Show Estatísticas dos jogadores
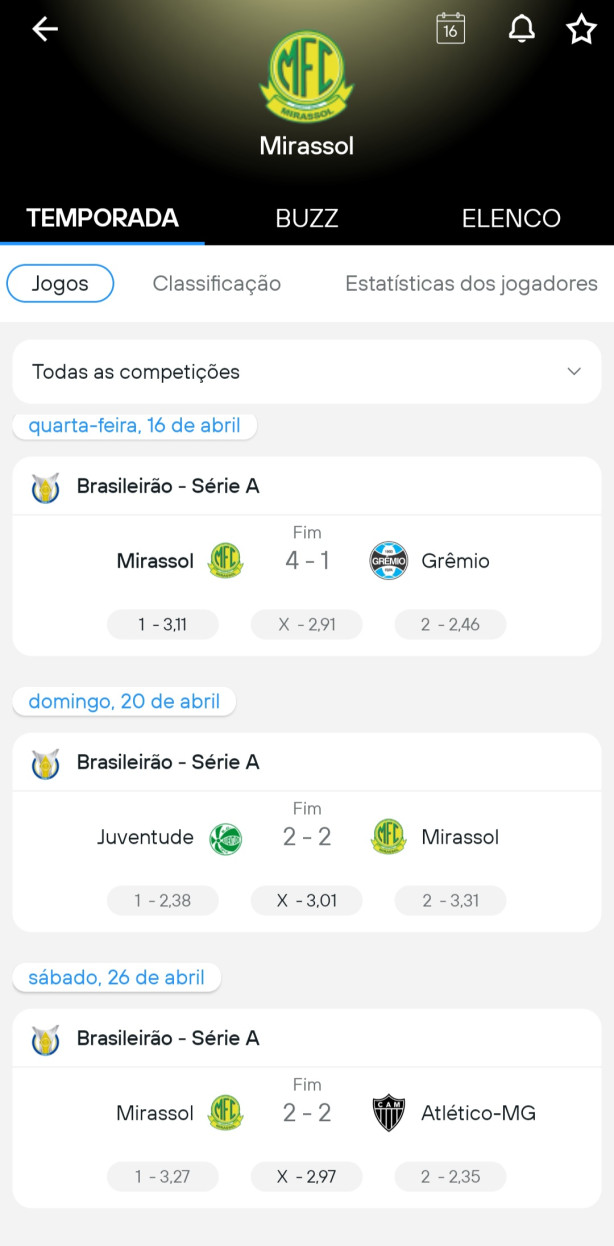614x1246 pixels. click(471, 284)
